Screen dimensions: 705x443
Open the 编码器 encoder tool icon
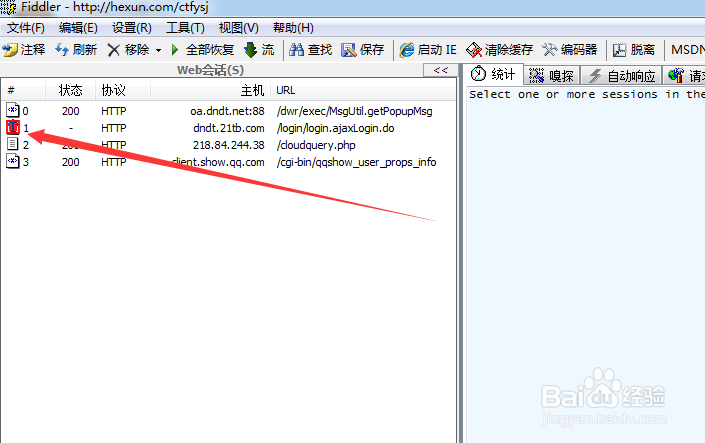coord(549,49)
